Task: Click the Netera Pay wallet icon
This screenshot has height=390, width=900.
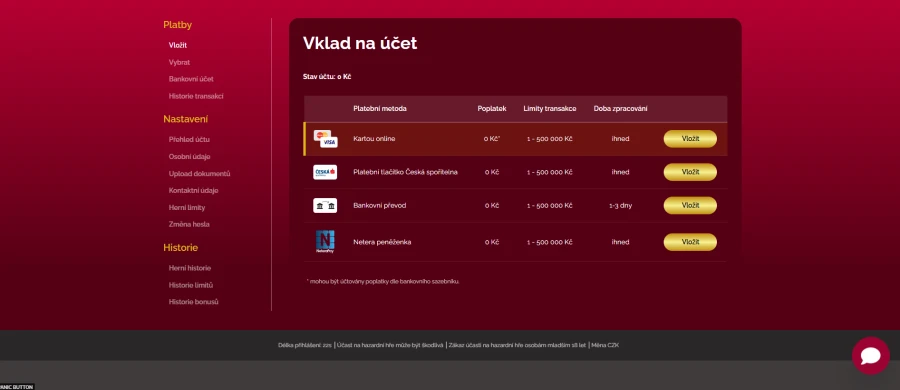Action: tap(325, 242)
